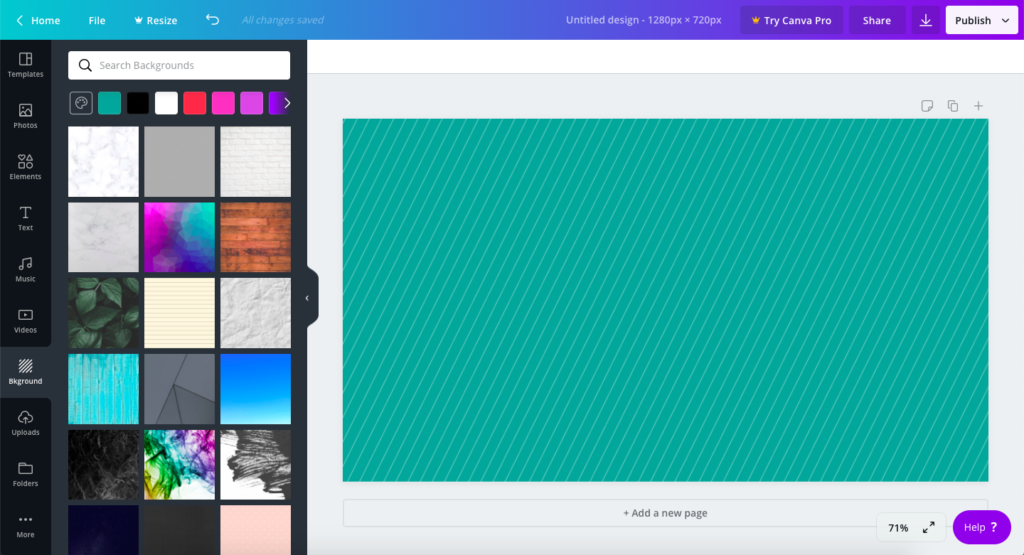Screen dimensions: 1024x555
Task: Add a page with the plus icon
Action: [x=978, y=106]
